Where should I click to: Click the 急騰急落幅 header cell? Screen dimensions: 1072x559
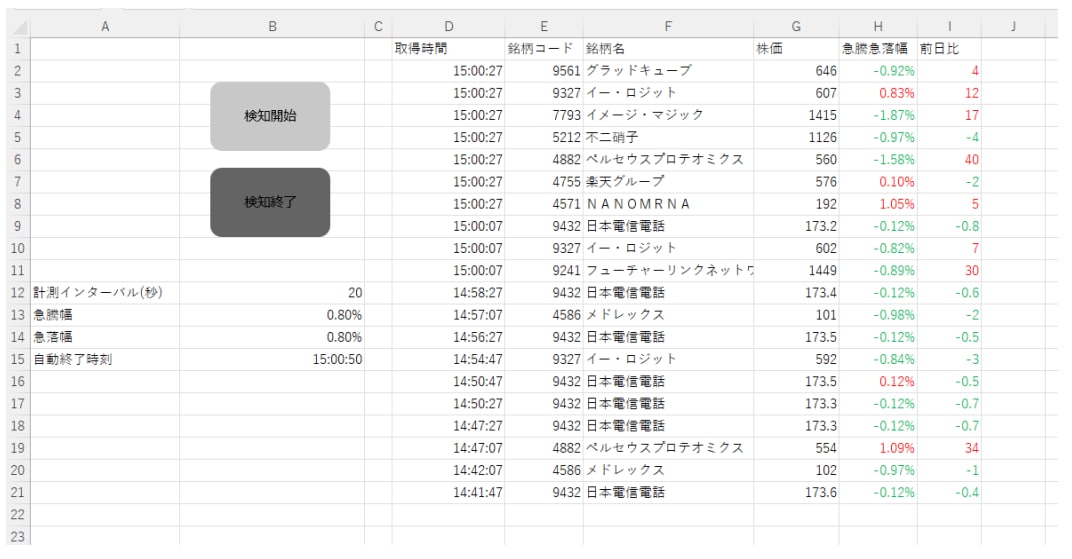(x=878, y=49)
